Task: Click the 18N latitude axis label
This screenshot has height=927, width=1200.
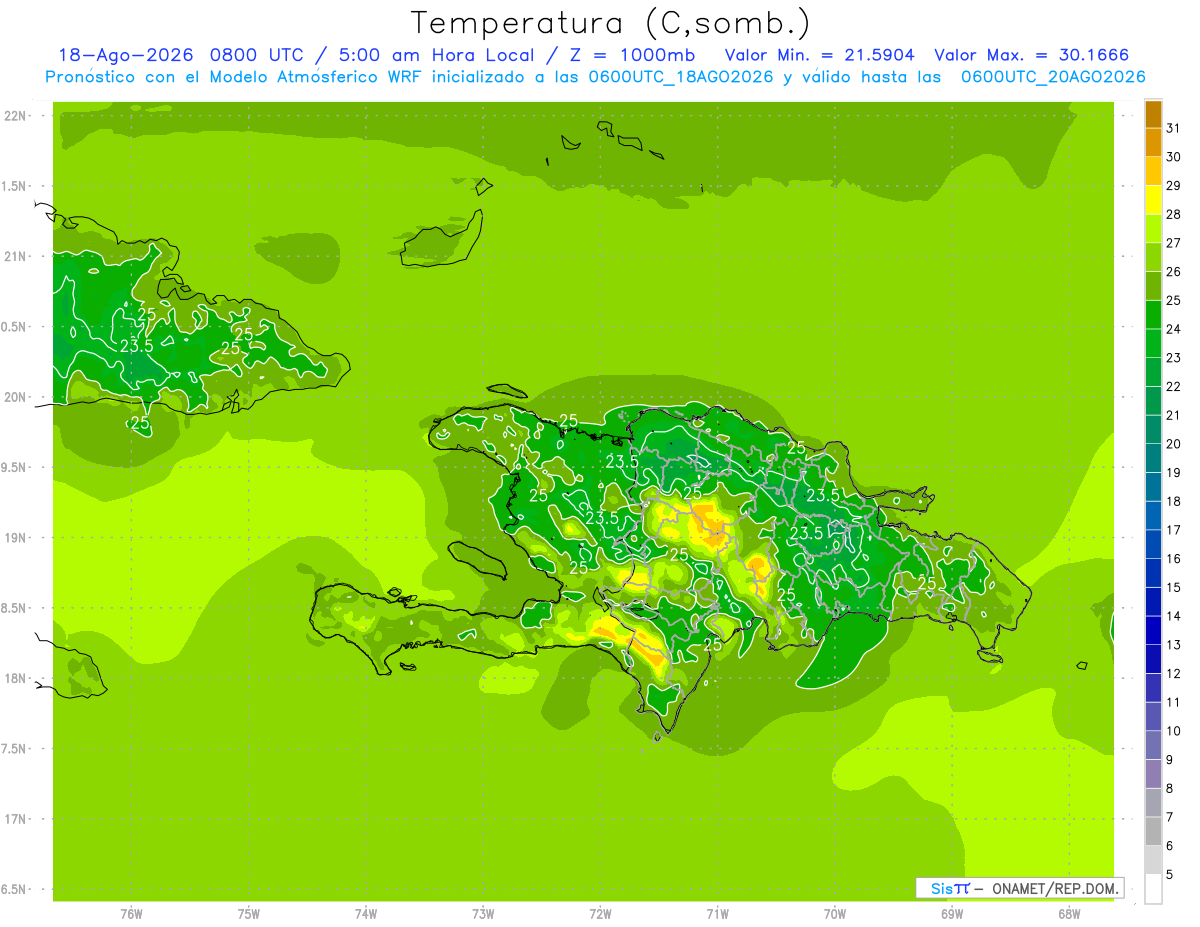Action: coord(17,678)
